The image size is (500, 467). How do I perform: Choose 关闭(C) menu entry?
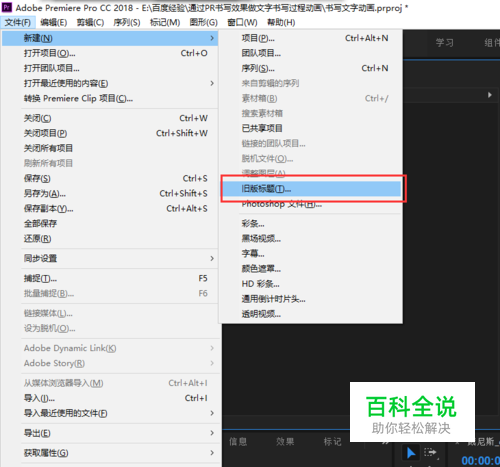click(x=110, y=118)
